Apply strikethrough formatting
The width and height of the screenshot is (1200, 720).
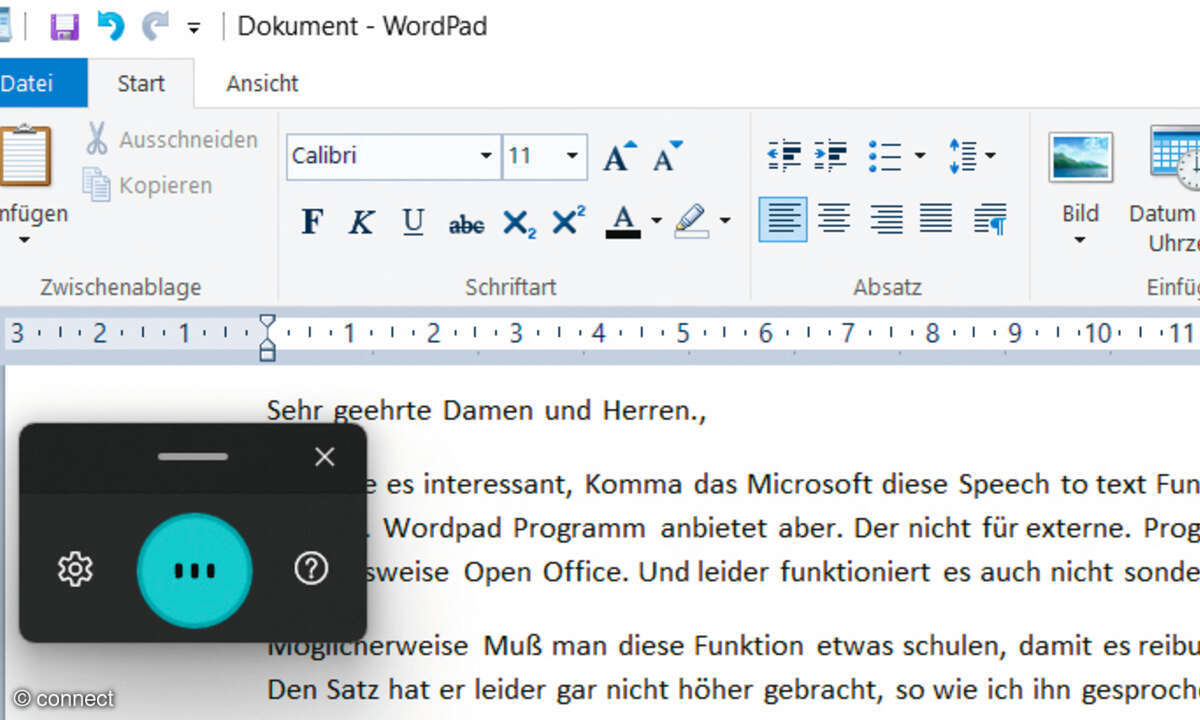(x=465, y=222)
